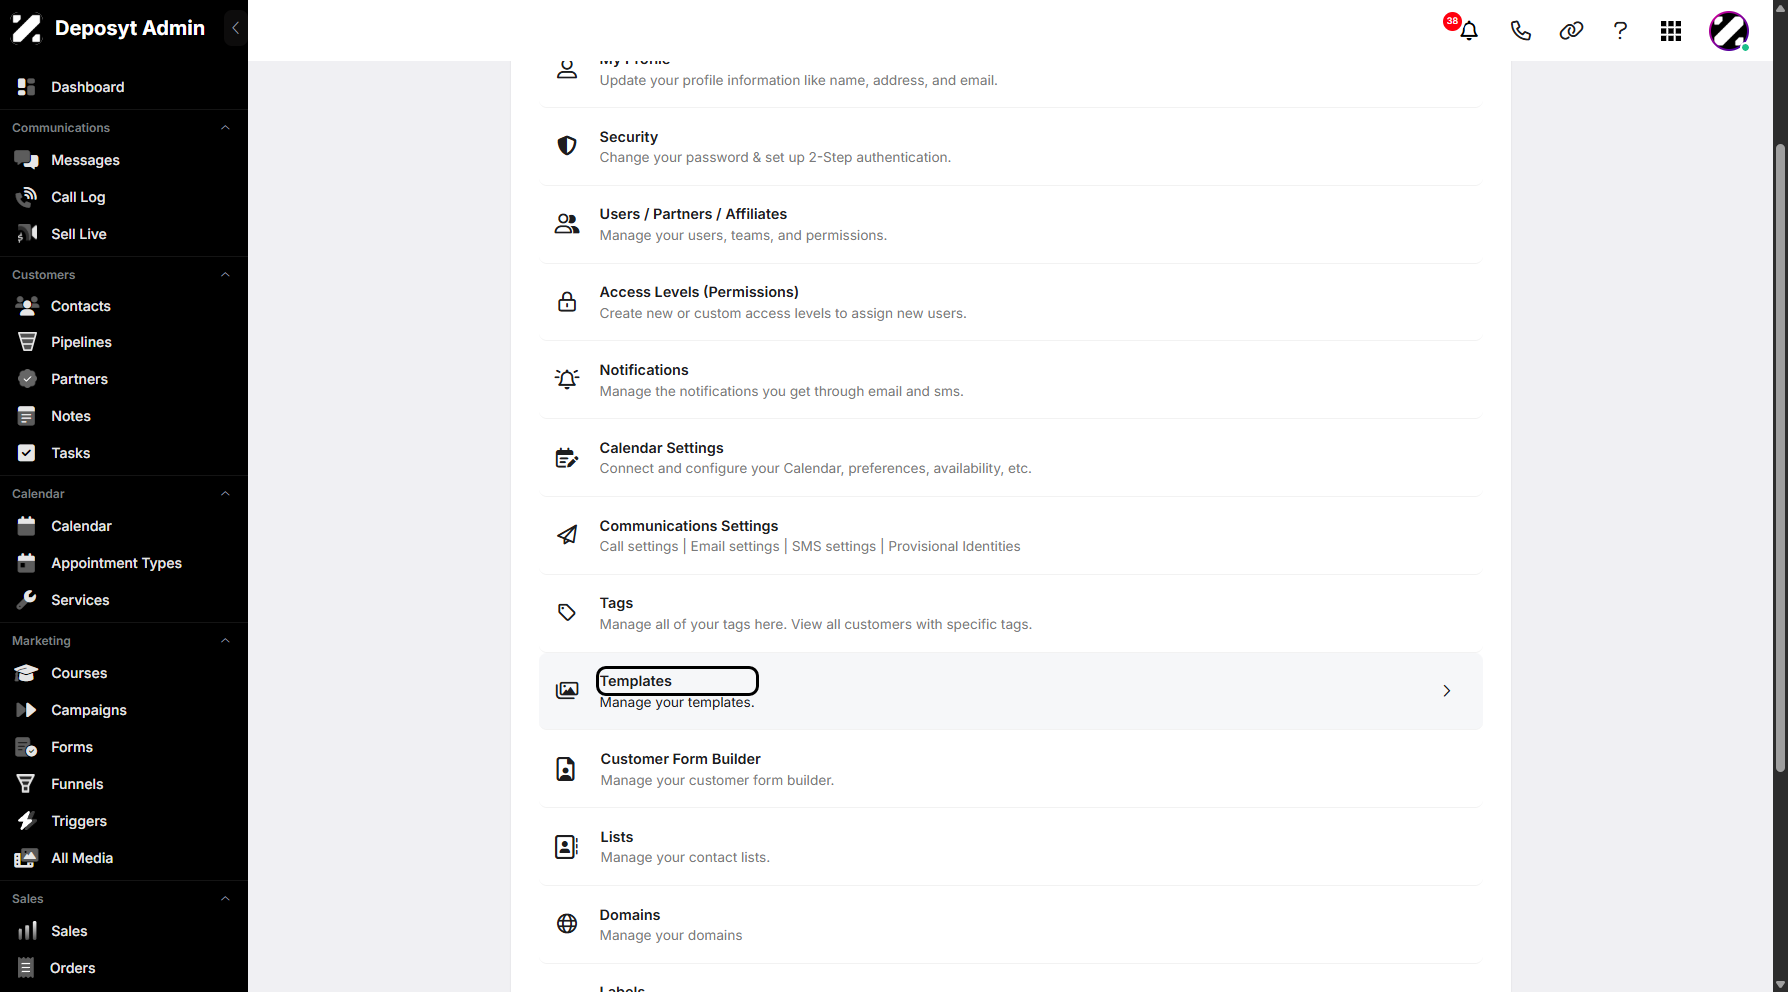Click the Tags label icon

(567, 612)
